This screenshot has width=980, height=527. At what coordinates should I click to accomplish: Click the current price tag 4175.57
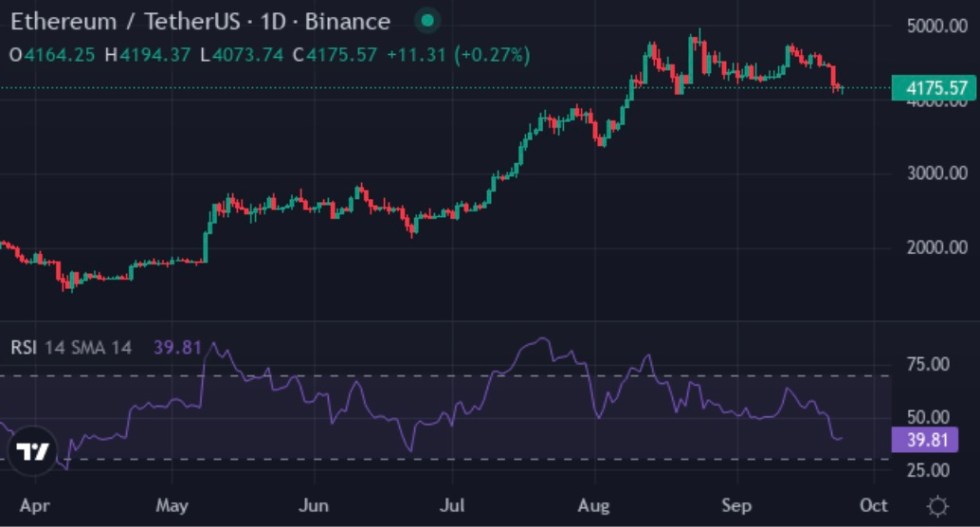[x=934, y=88]
